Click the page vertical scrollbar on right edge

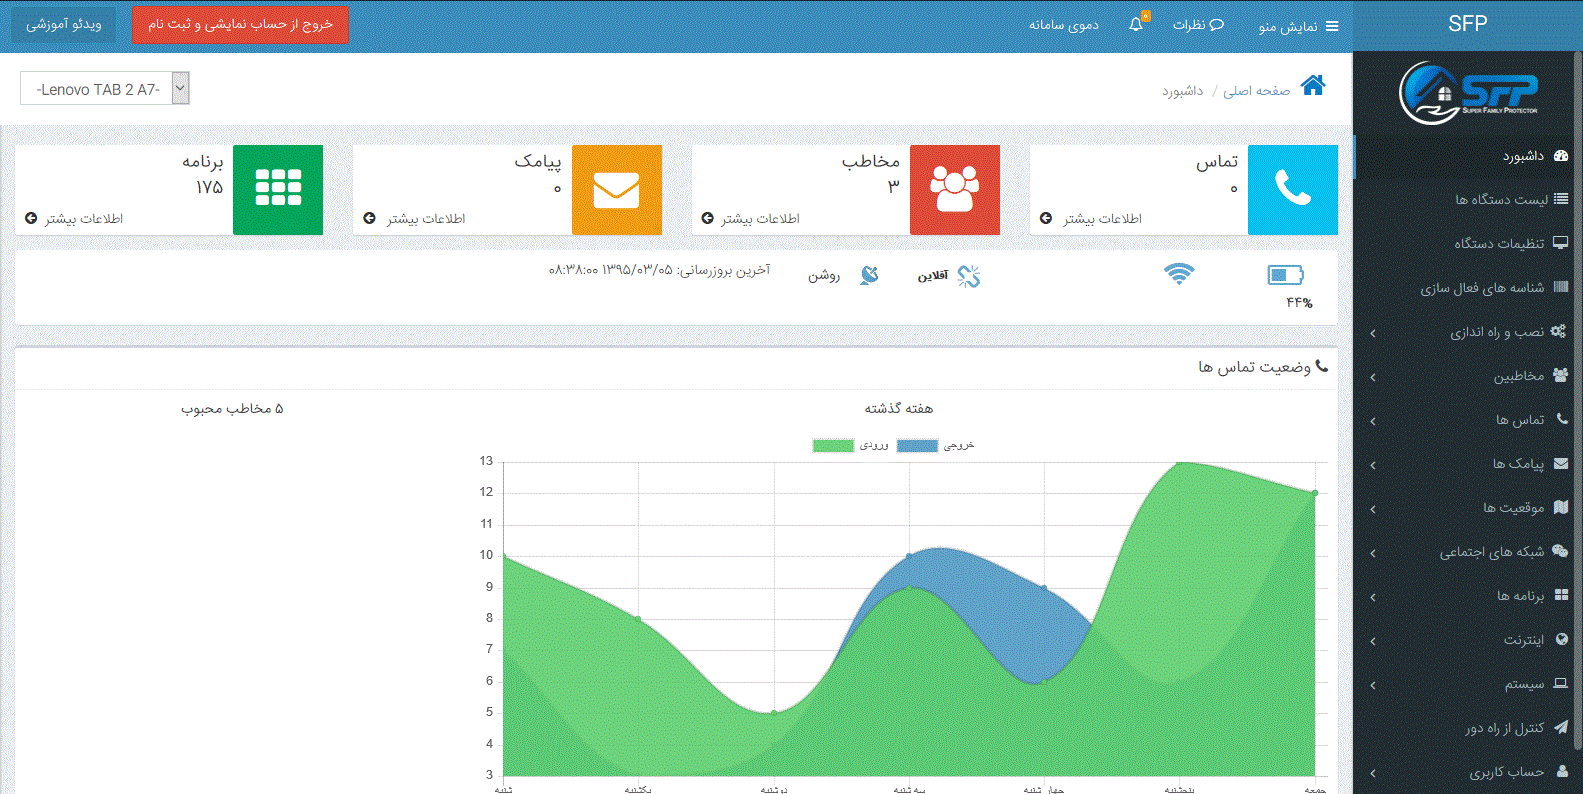1578,400
